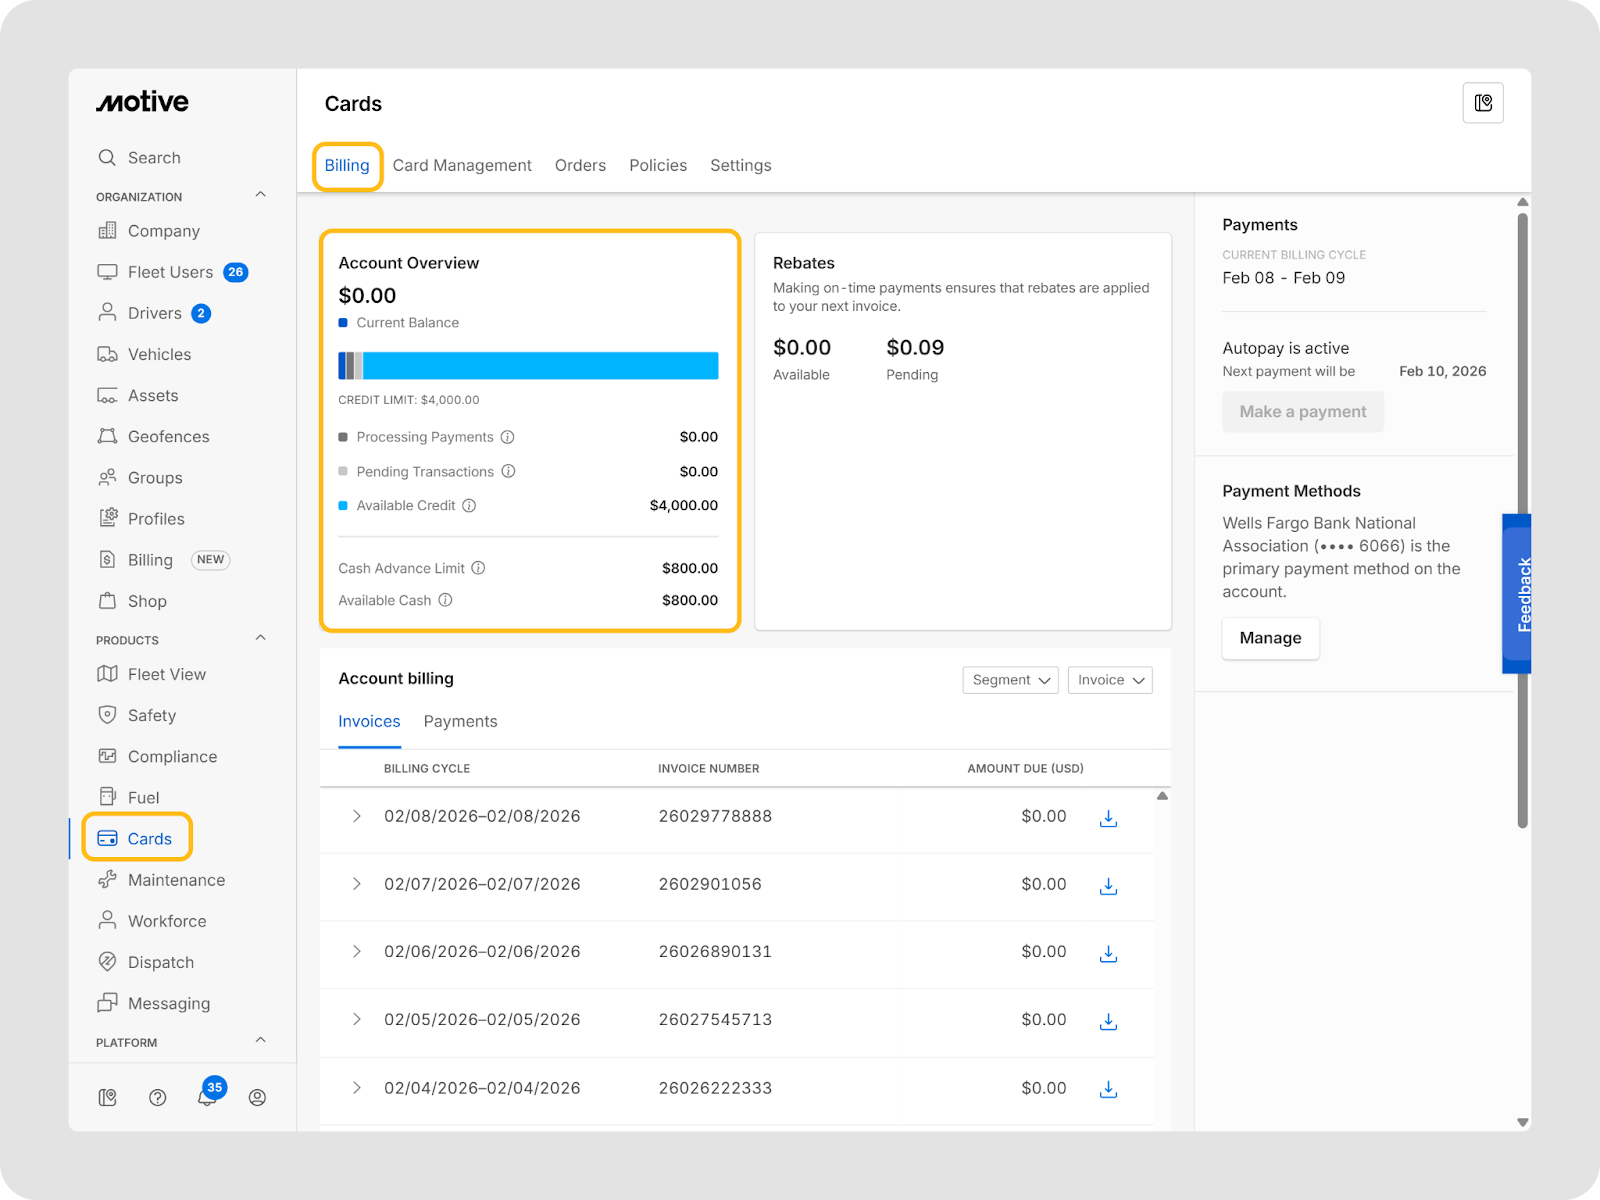Collapse the Organization sidebar section

[x=260, y=195]
